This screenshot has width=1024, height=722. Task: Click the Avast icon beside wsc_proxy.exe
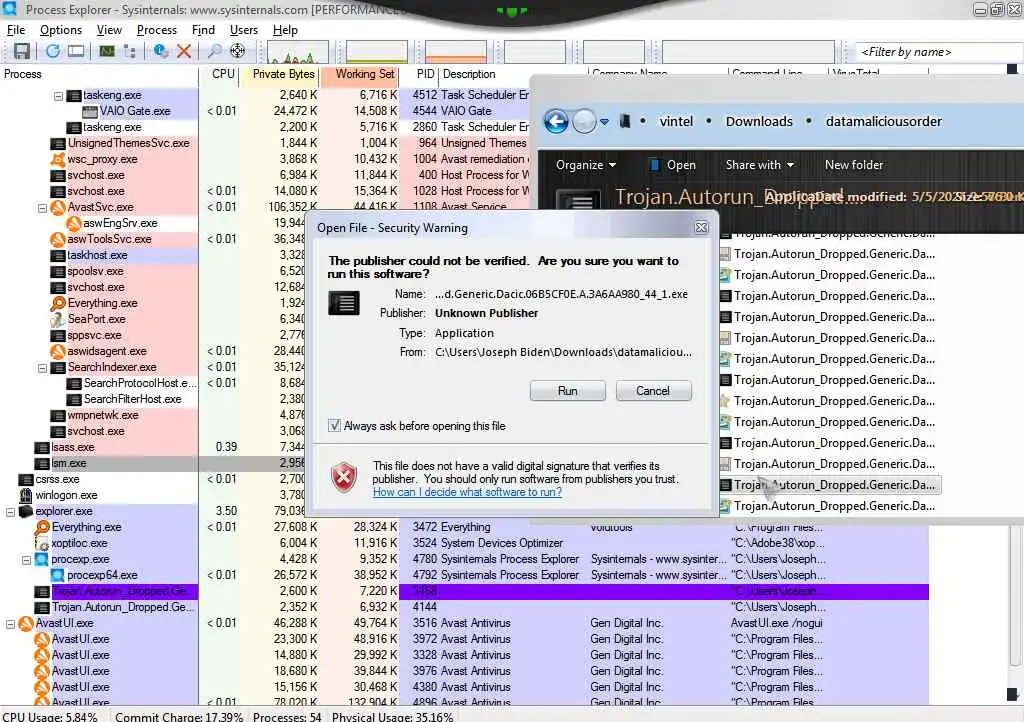58,159
